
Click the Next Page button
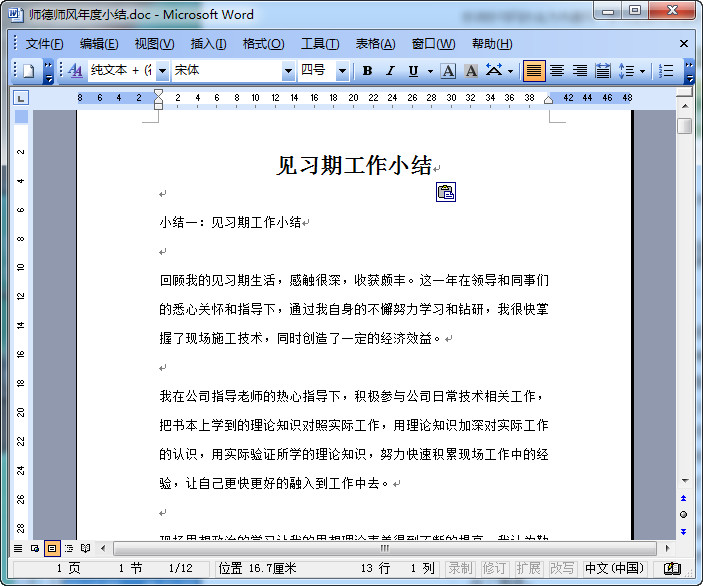pos(683,532)
